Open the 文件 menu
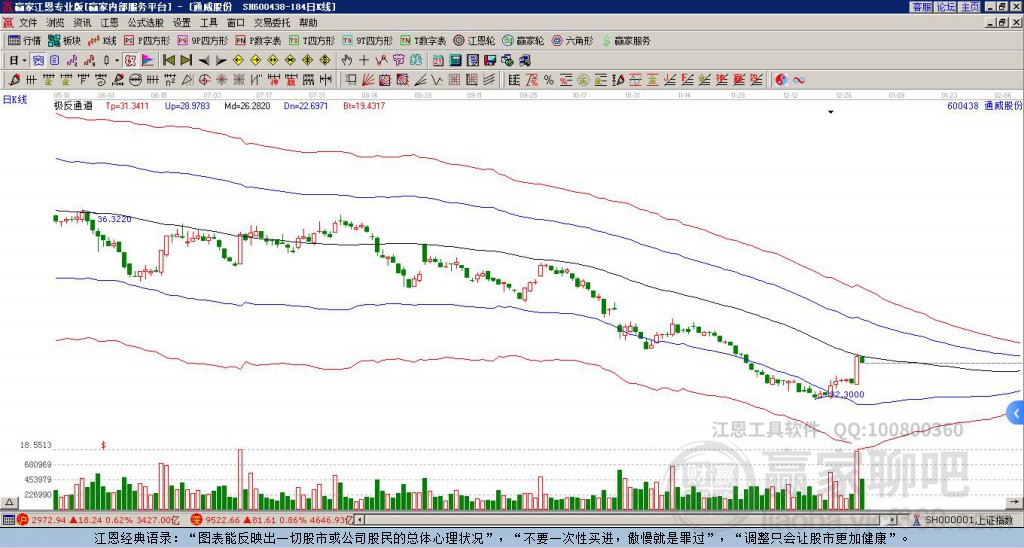Image resolution: width=1024 pixels, height=548 pixels. click(x=28, y=23)
